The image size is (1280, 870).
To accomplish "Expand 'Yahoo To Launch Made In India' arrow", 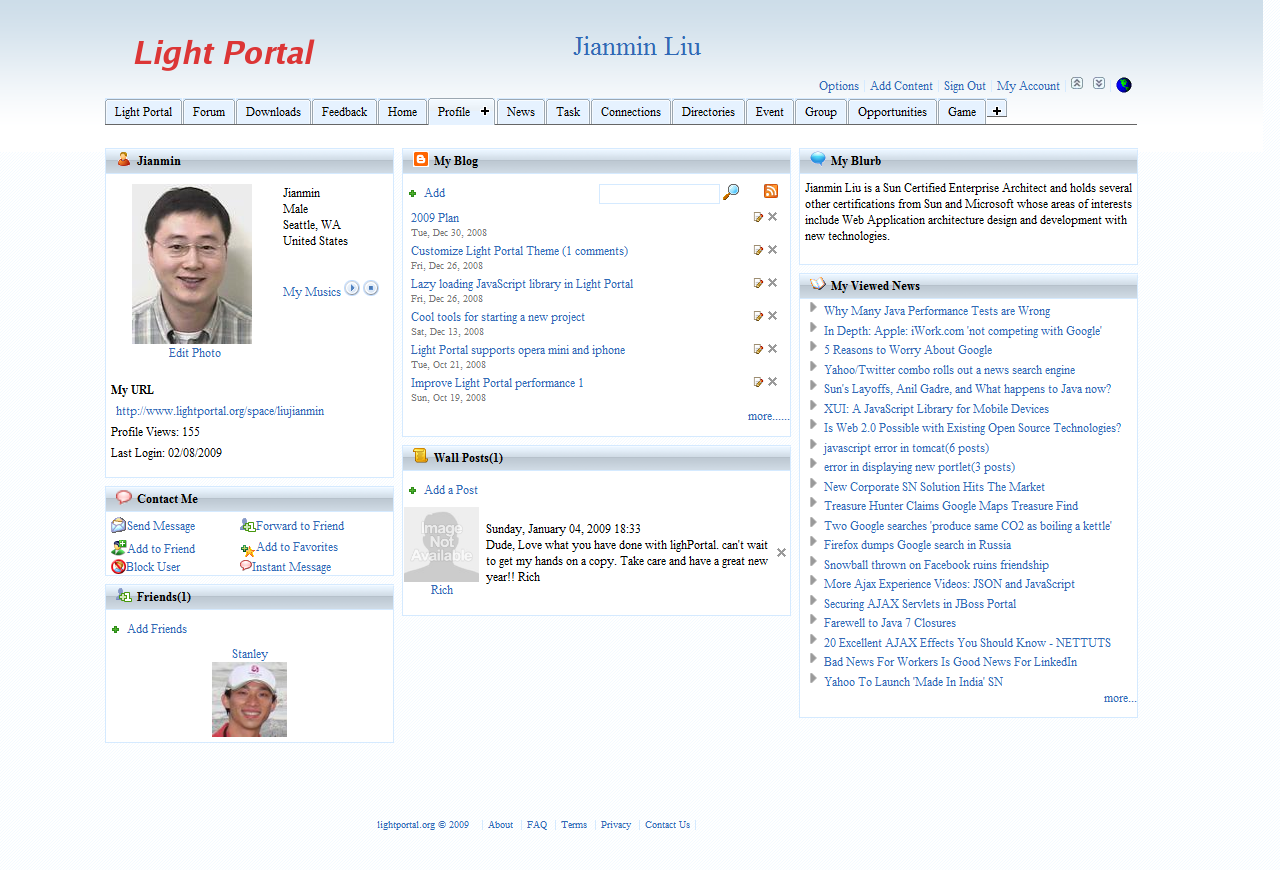I will 814,680.
